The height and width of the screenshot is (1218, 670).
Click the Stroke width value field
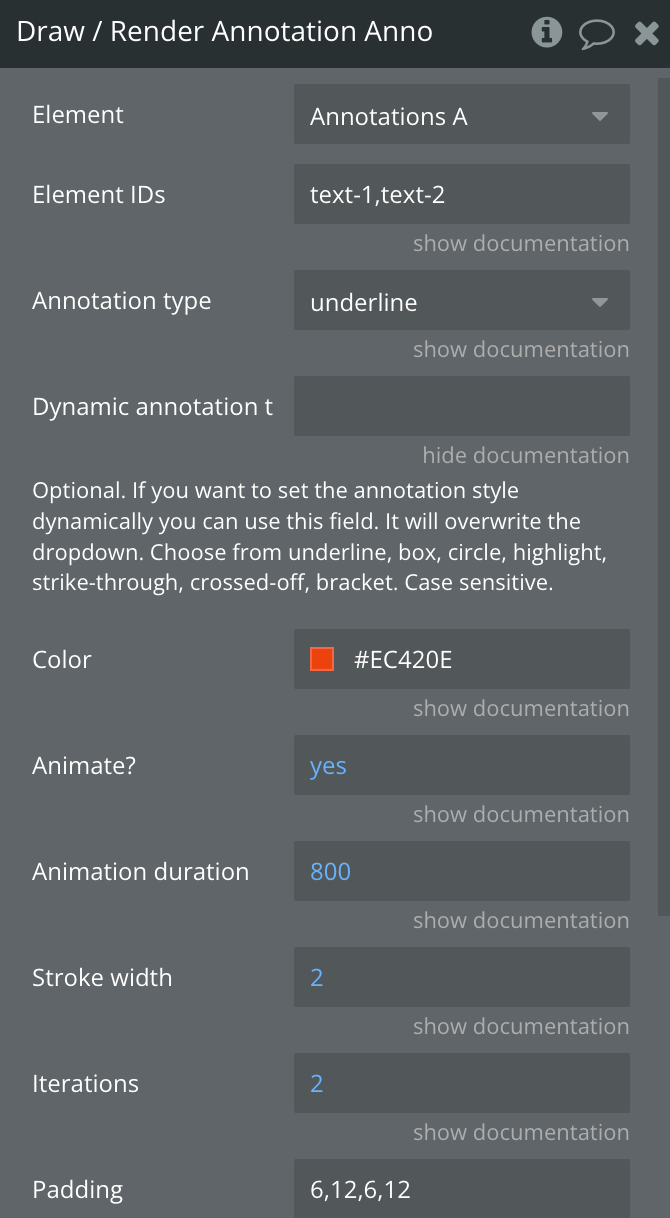coord(462,977)
